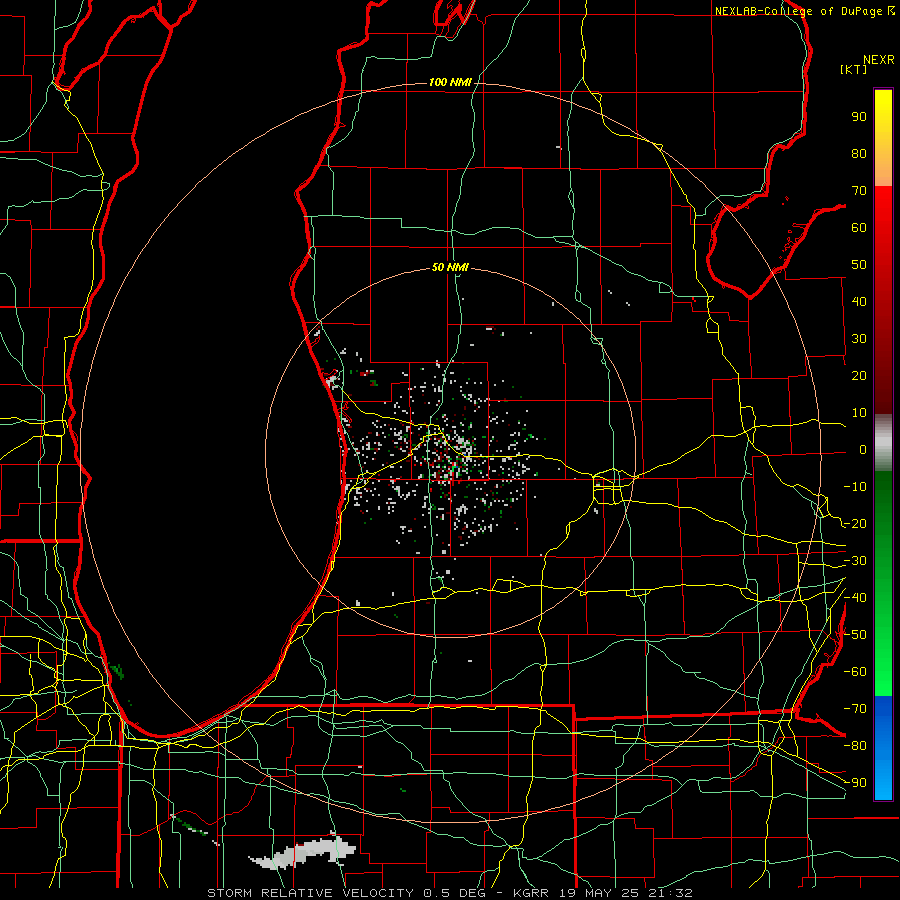900x900 pixels.
Task: Click the 50 NMI range ring label
Action: pos(450,267)
